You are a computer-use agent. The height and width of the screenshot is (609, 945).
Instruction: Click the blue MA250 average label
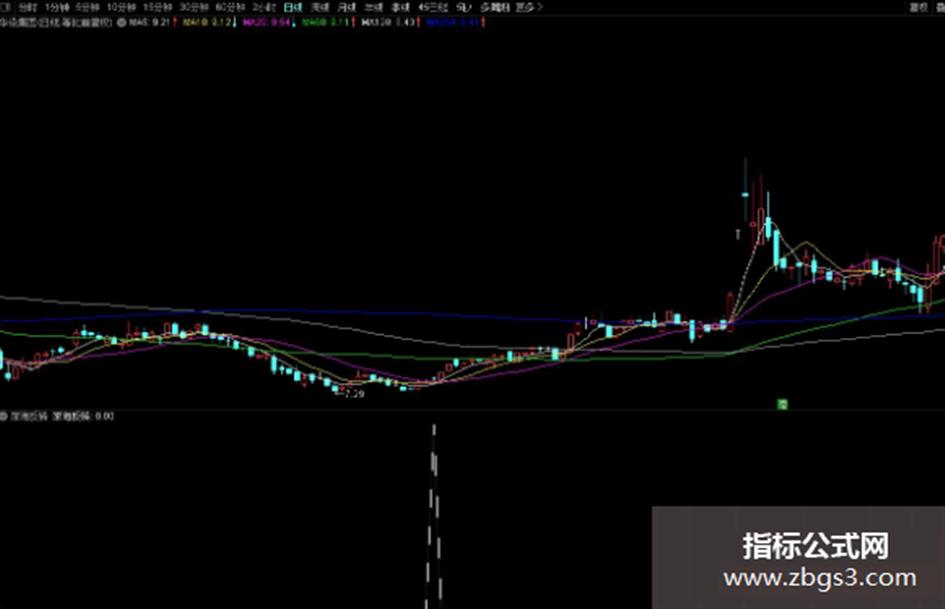pyautogui.click(x=453, y=22)
